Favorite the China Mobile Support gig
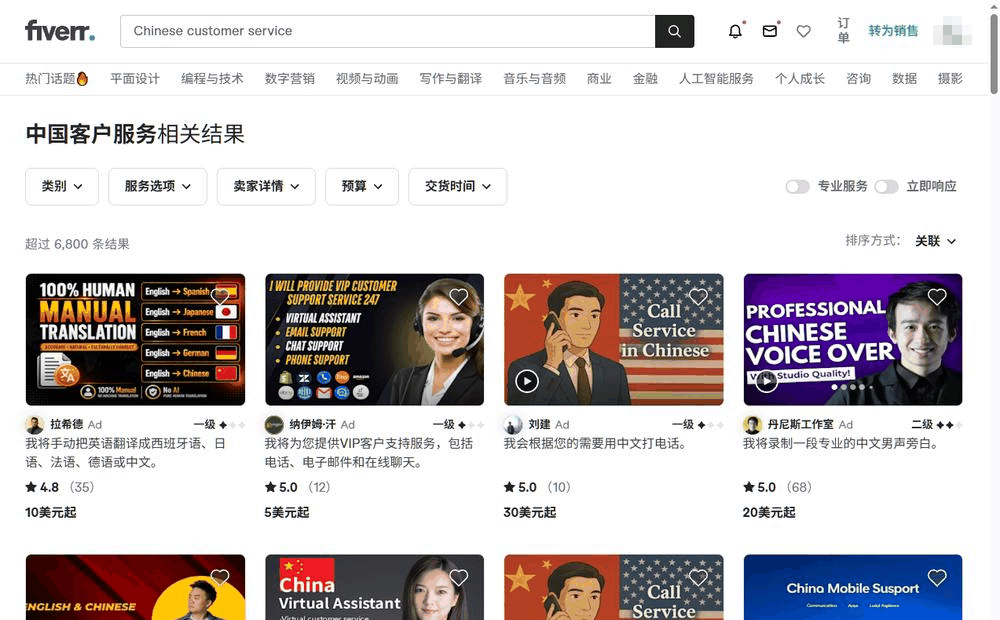Screen dimensions: 1000x620 click(937, 578)
